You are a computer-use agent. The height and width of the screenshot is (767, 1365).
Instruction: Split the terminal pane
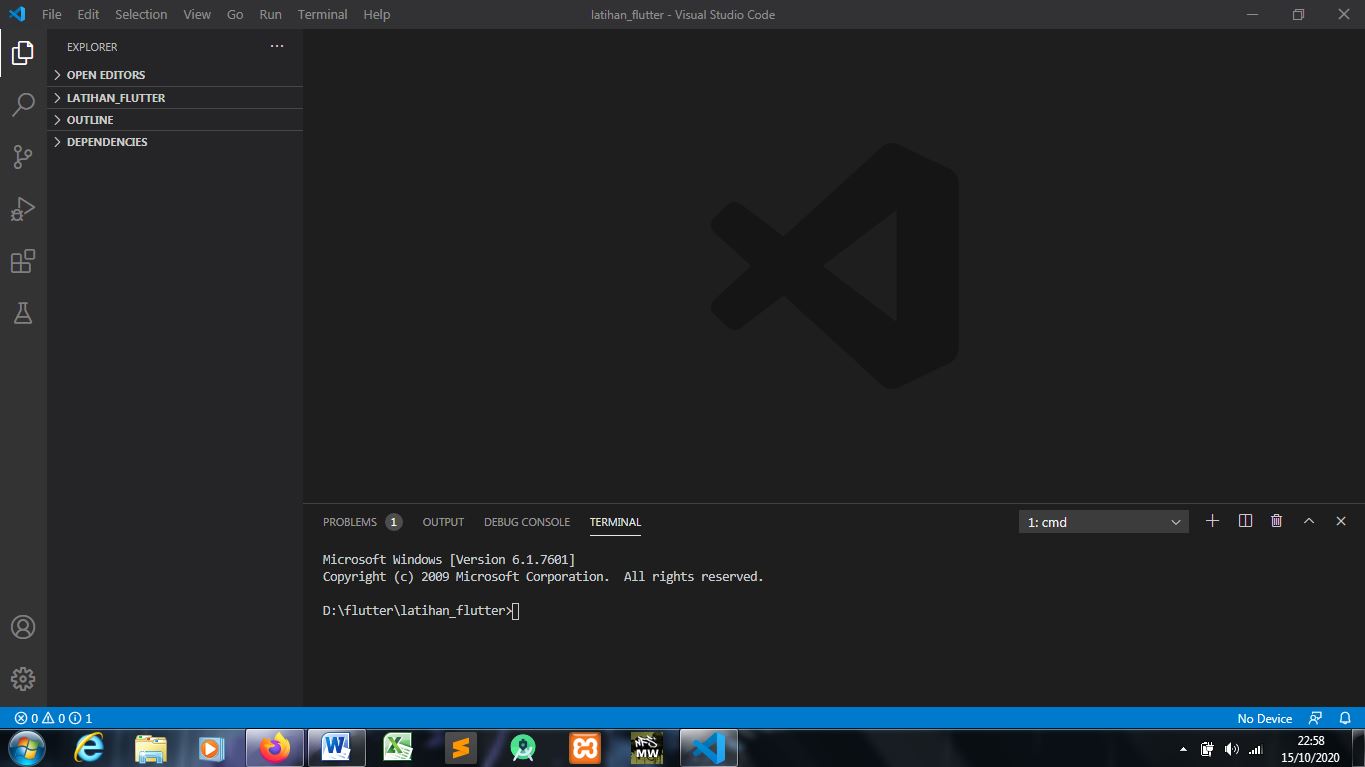pos(1244,521)
